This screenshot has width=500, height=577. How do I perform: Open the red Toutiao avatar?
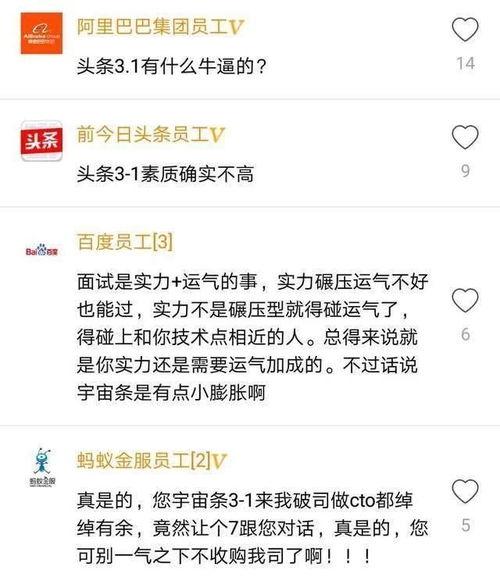click(42, 141)
